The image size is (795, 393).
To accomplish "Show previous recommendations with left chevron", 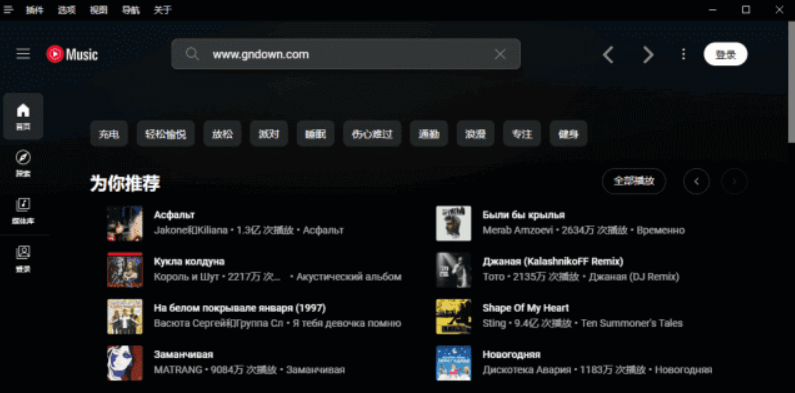I will point(696,181).
